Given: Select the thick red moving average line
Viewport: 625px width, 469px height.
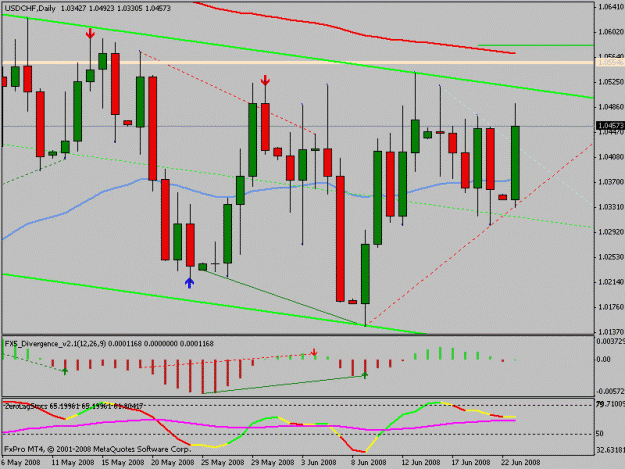Looking at the screenshot, I should [355, 31].
